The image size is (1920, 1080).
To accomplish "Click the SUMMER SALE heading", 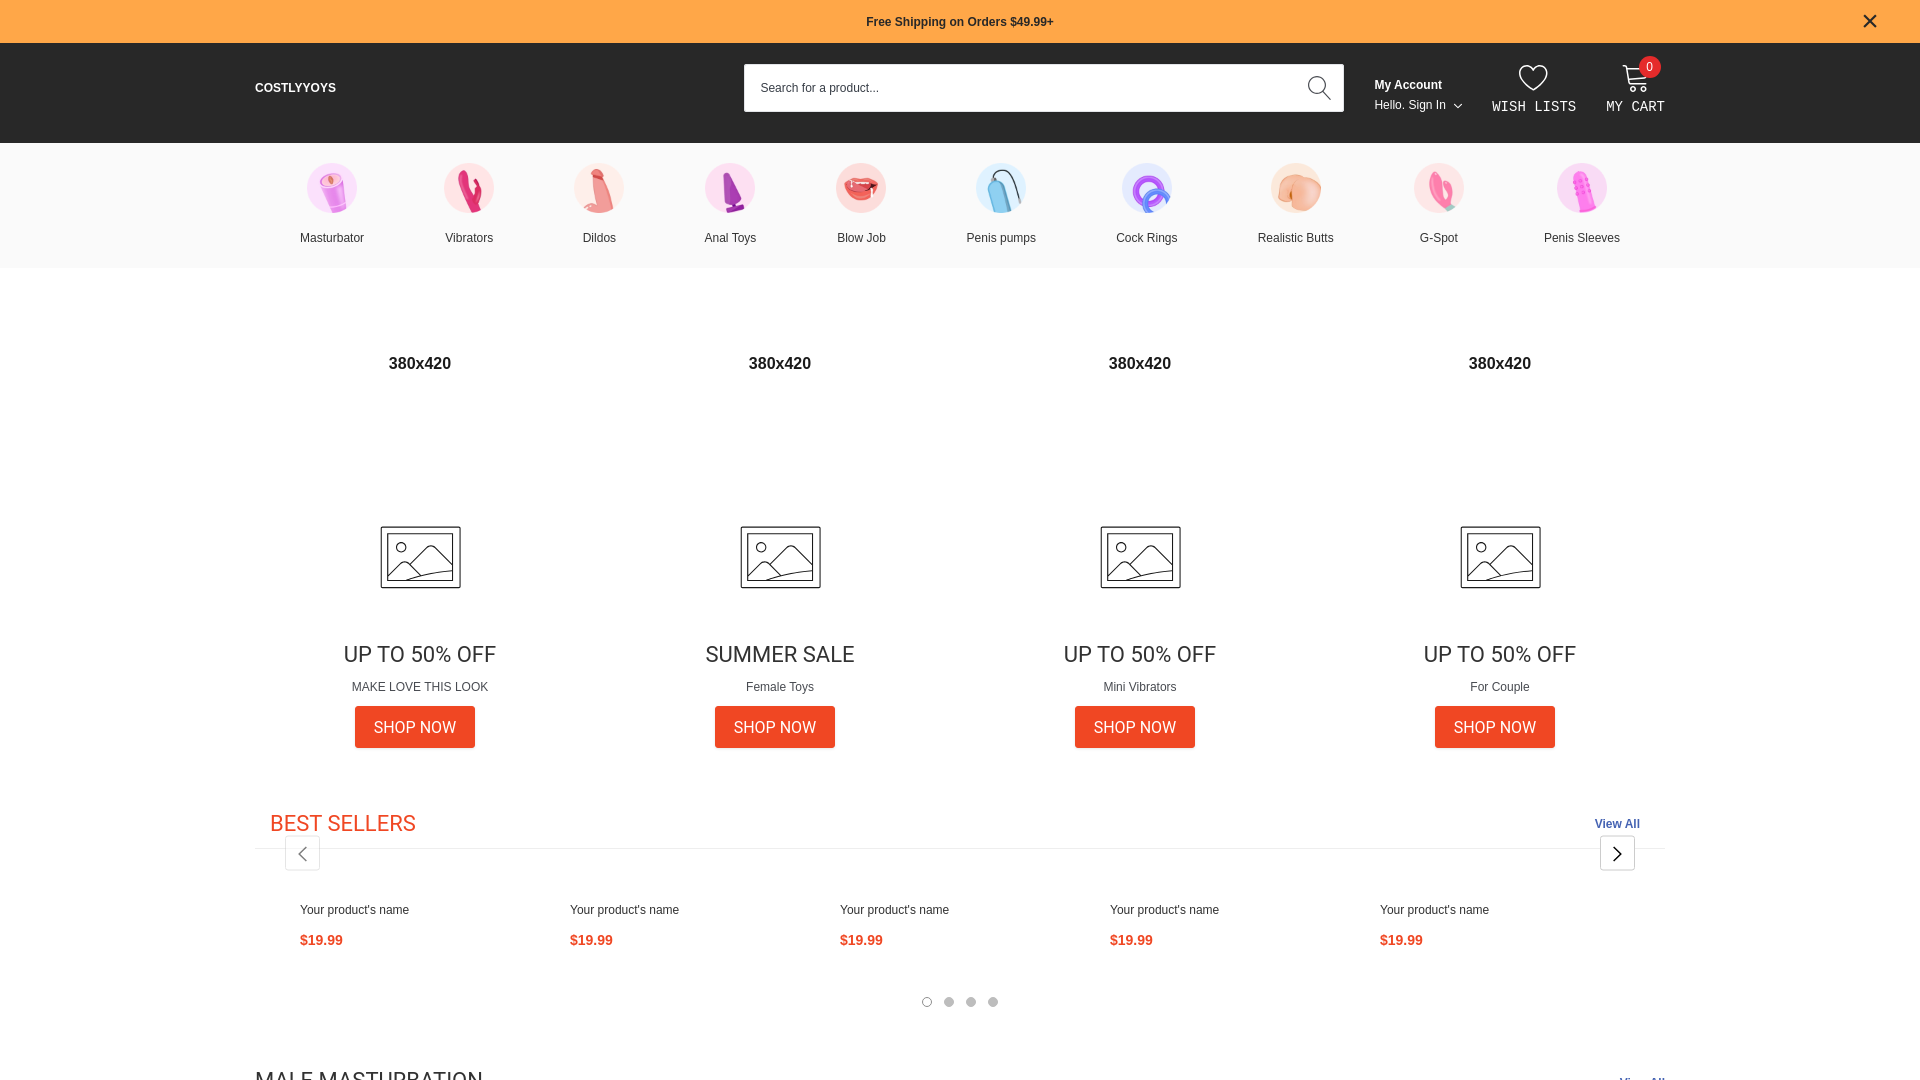I will [x=780, y=655].
